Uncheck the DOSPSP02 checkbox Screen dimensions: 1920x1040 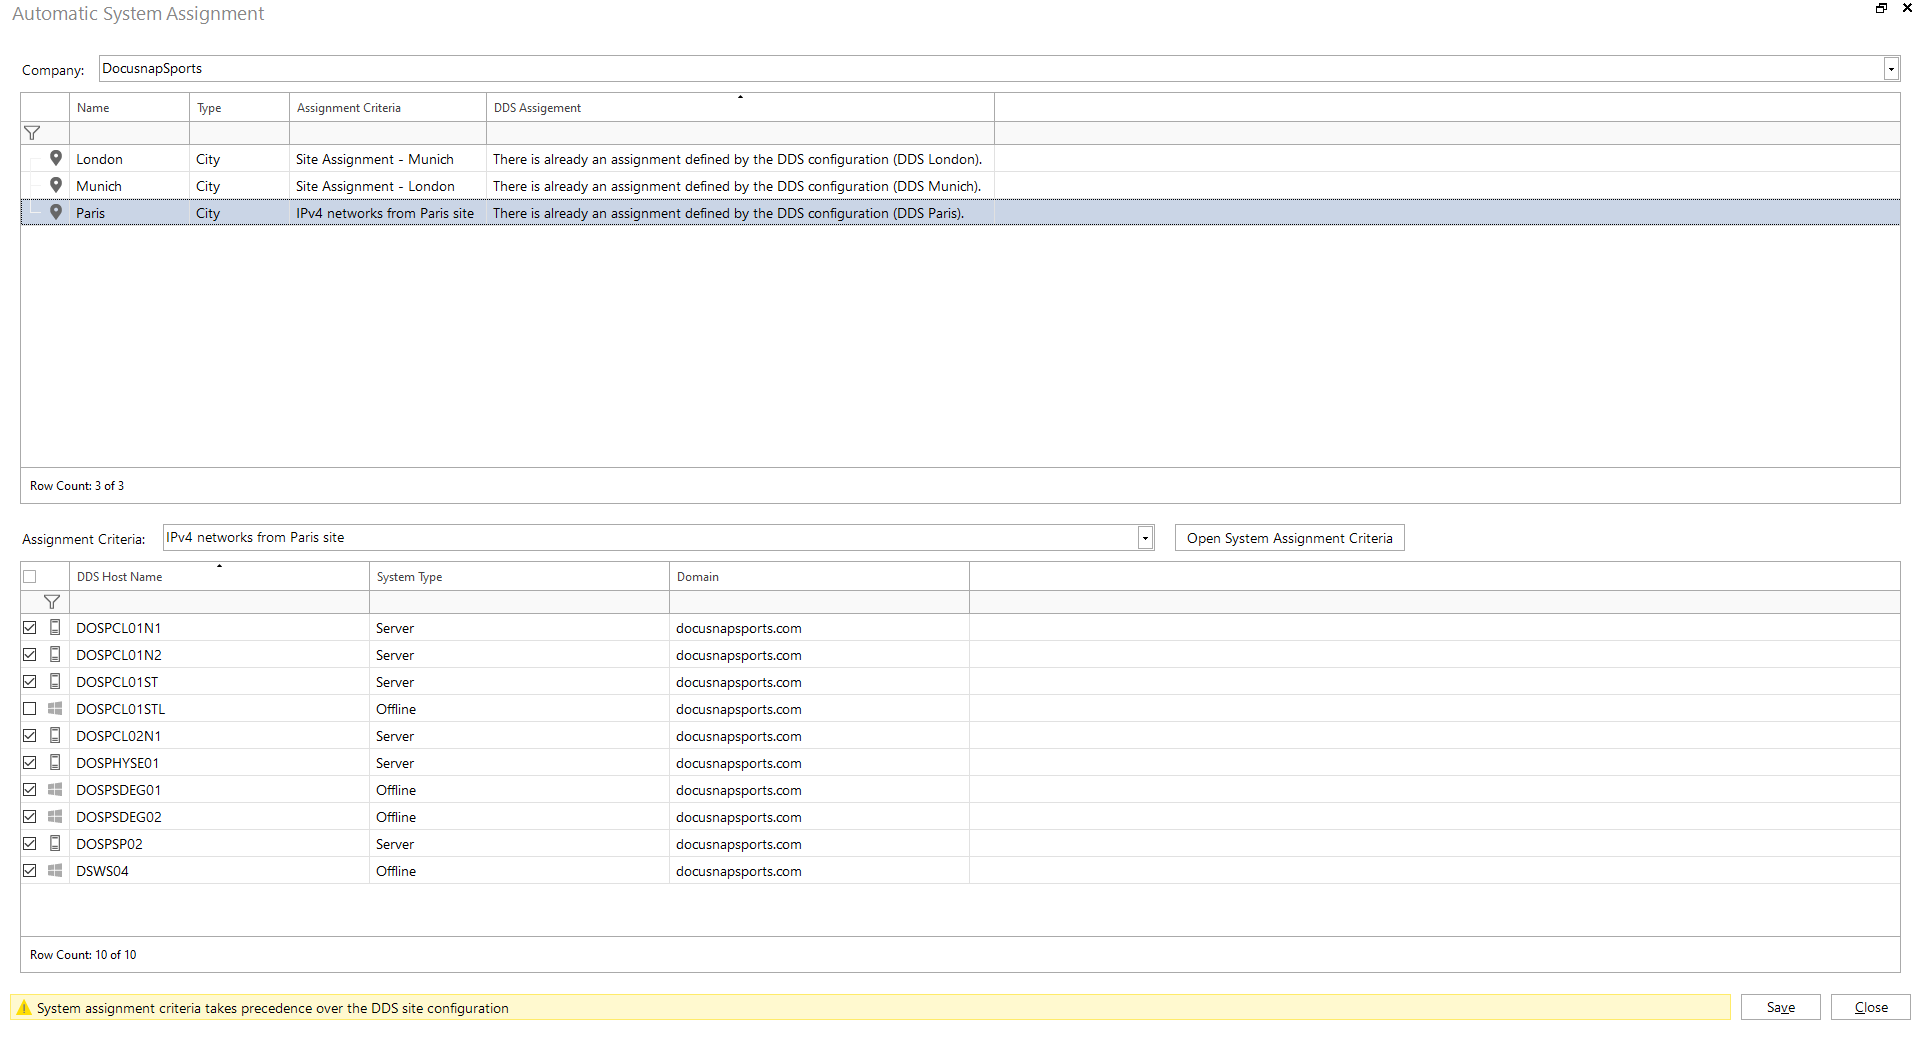pos(30,844)
